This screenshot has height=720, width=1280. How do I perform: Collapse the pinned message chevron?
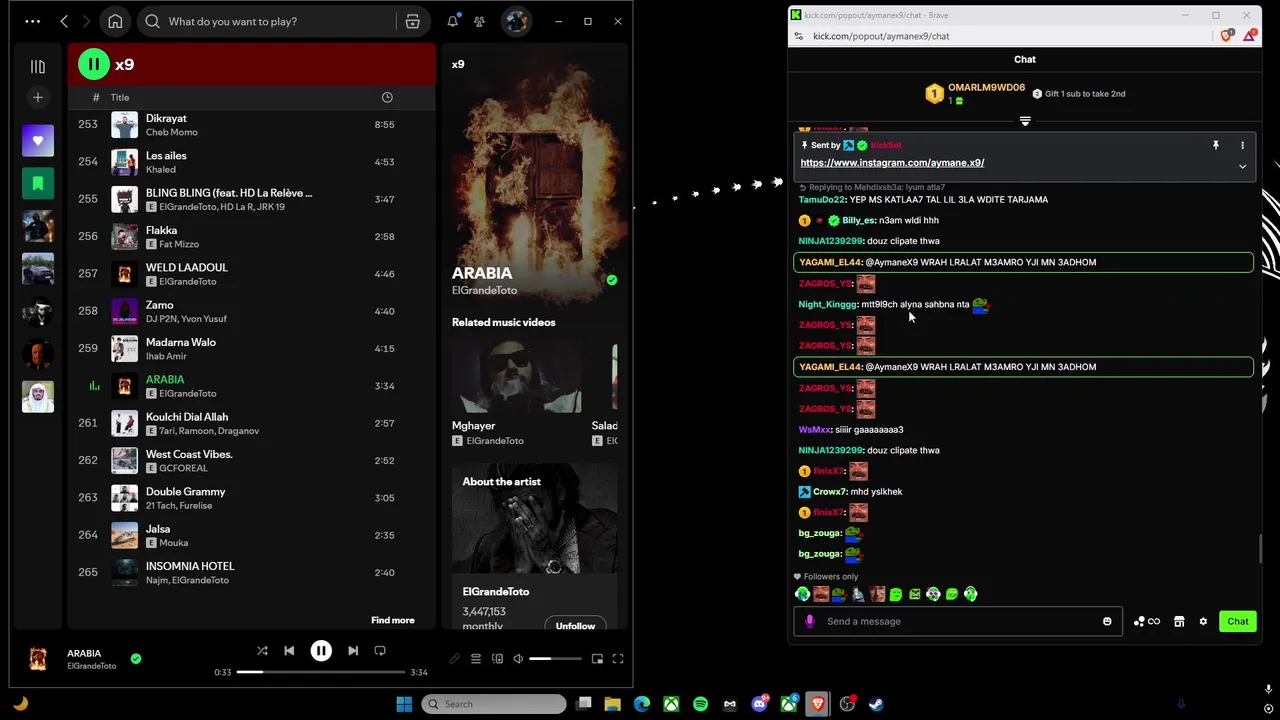click(x=1243, y=166)
